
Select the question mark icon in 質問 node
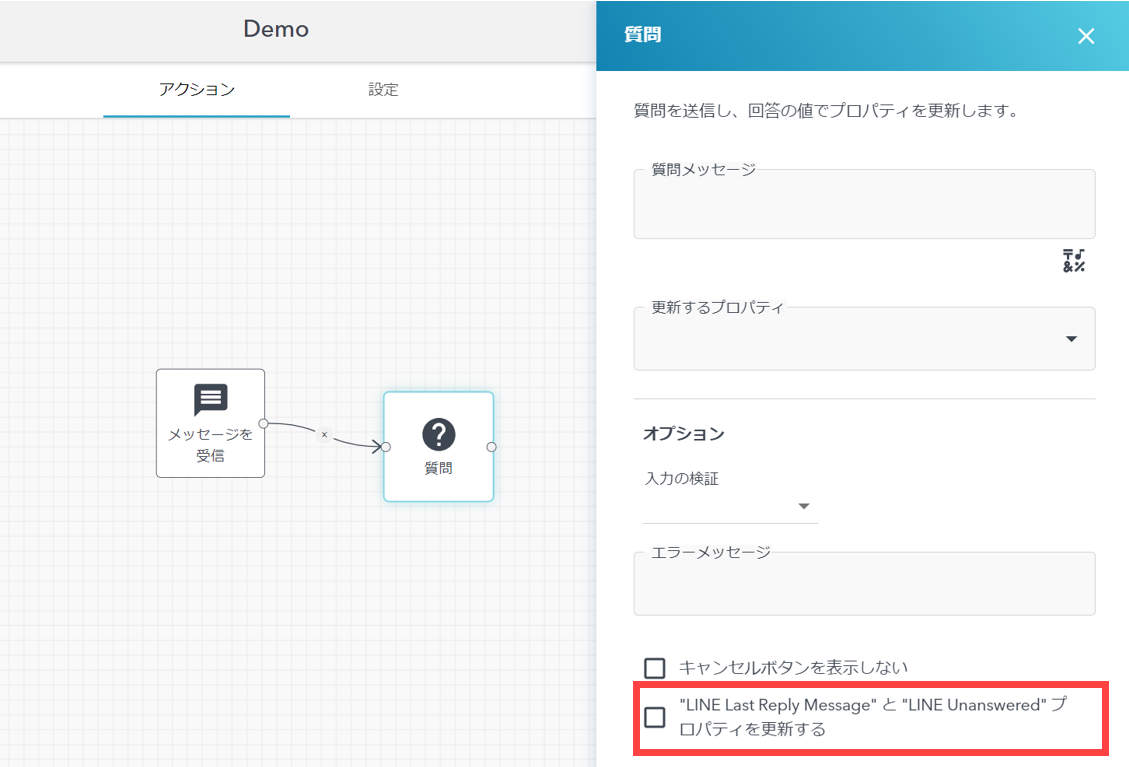tap(438, 434)
